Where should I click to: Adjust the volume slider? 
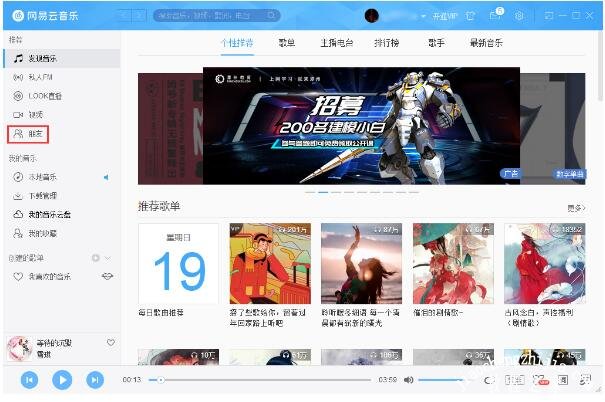(441, 380)
